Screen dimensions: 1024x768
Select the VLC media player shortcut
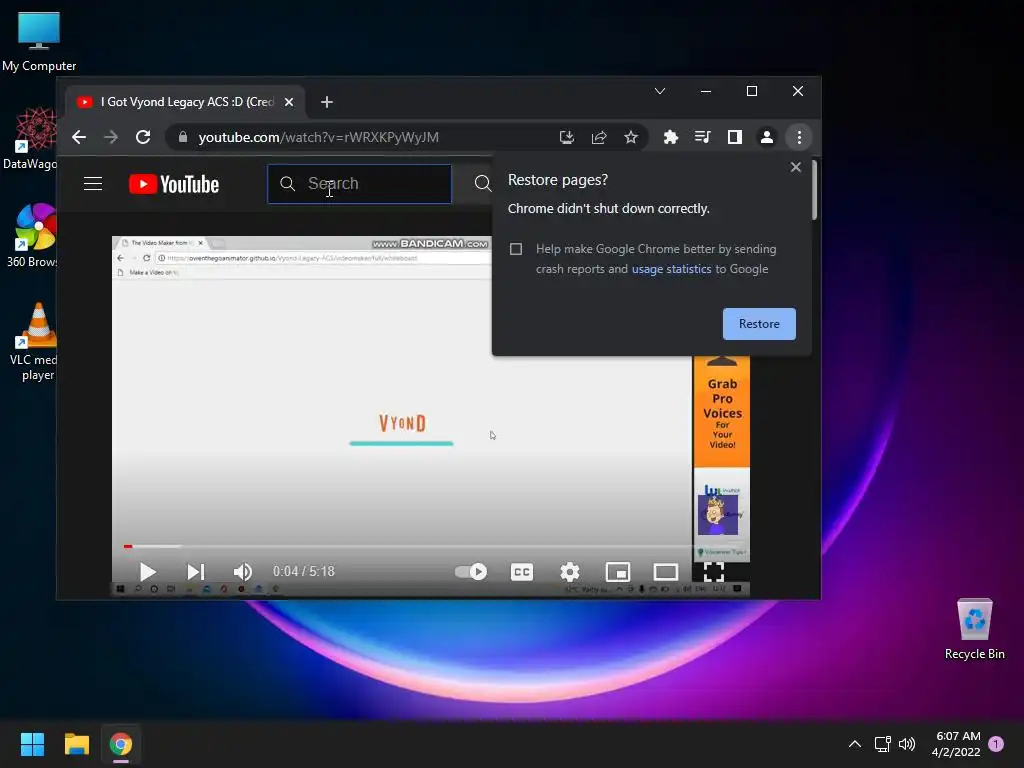click(34, 341)
